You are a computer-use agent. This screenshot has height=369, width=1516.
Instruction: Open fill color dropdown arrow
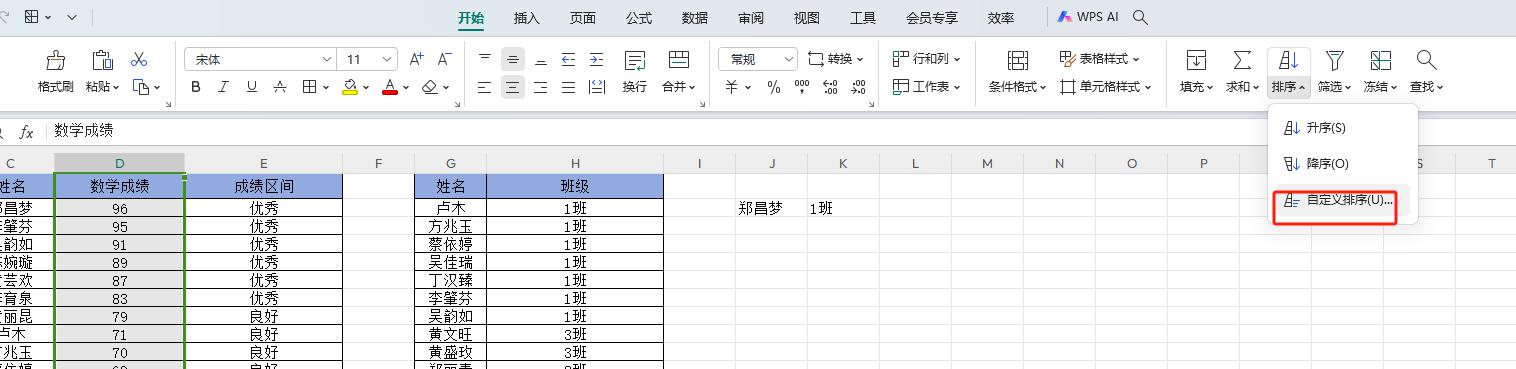366,88
